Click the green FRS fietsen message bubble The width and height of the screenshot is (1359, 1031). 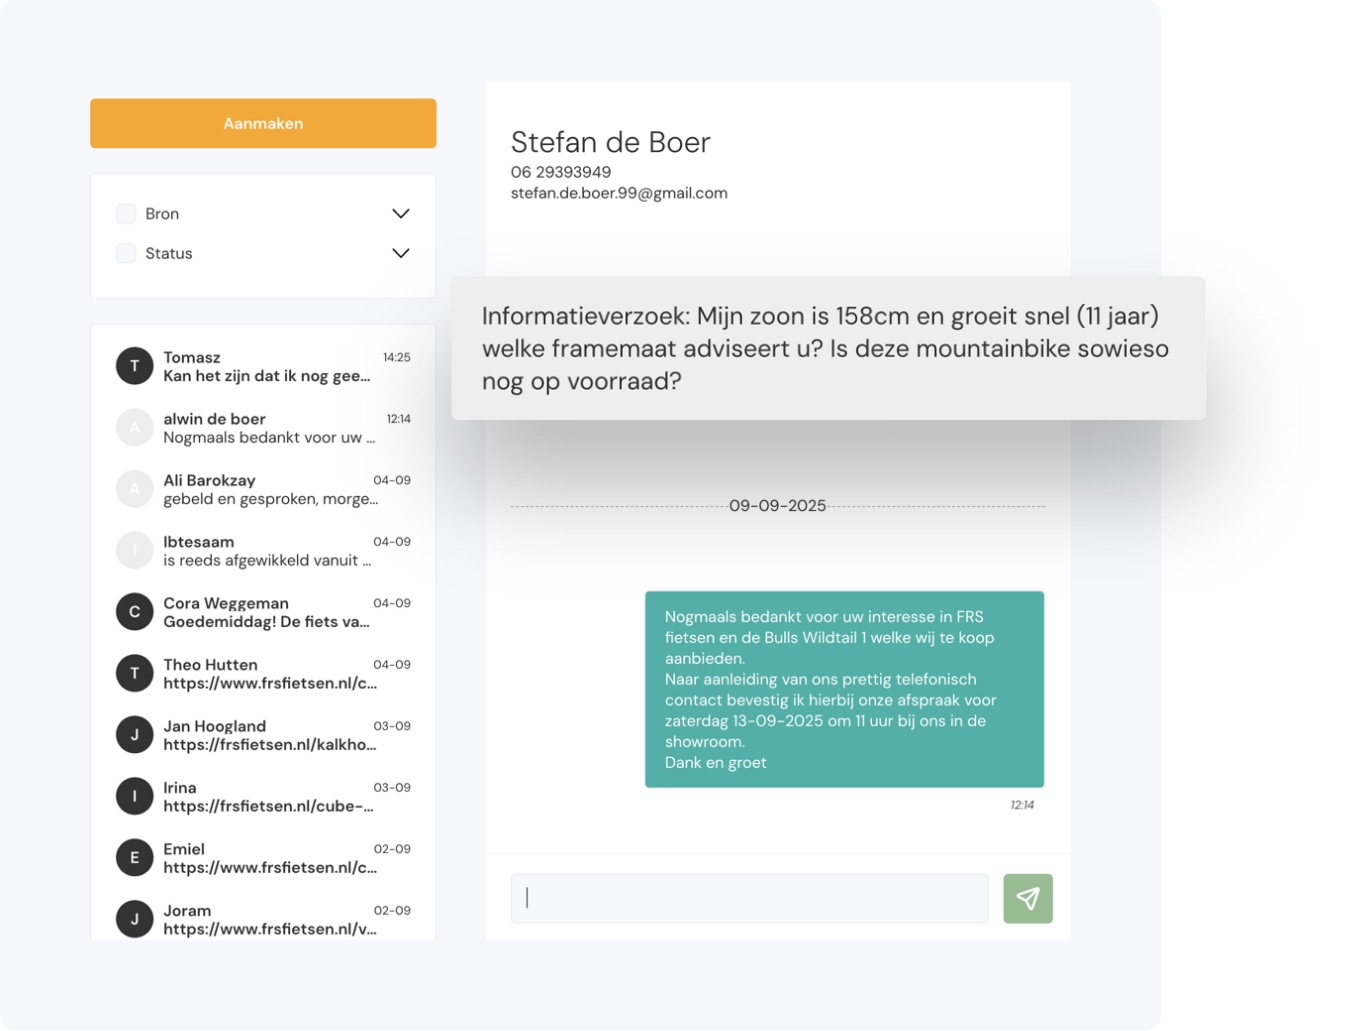[844, 689]
